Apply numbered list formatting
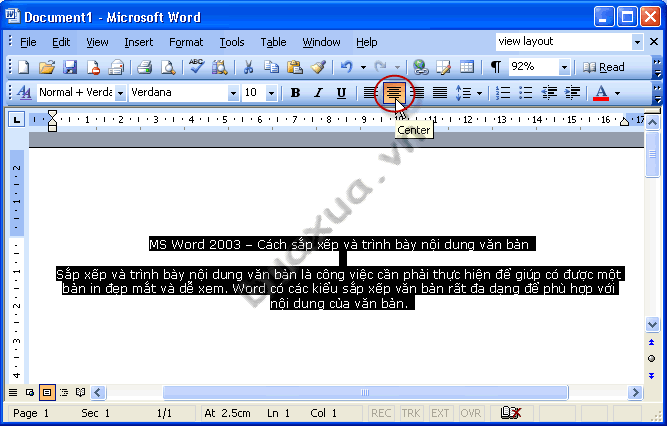 (x=503, y=92)
